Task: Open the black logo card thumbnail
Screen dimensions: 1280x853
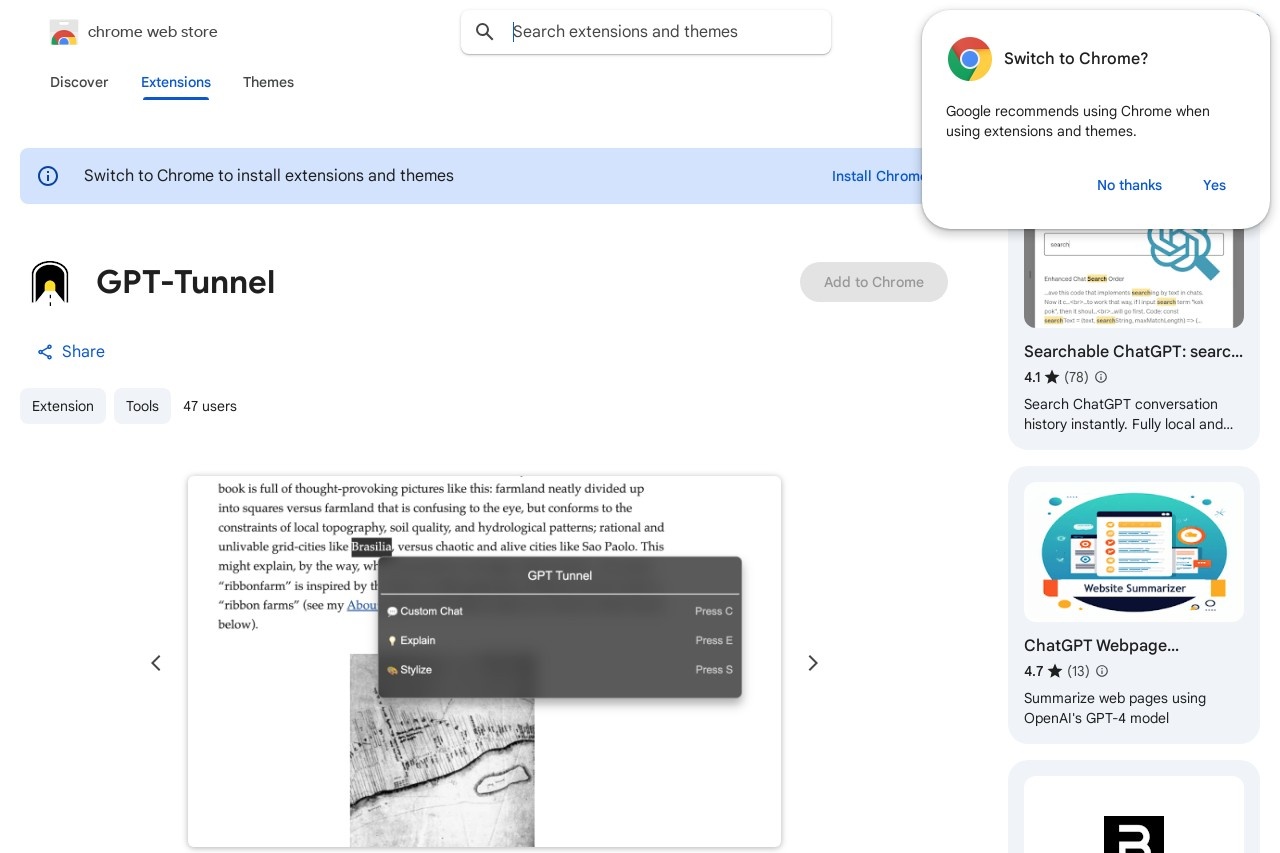Action: [1134, 815]
